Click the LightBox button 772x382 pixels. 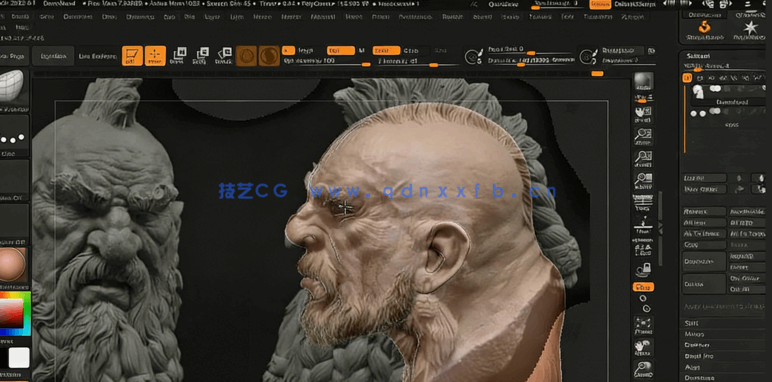53,56
